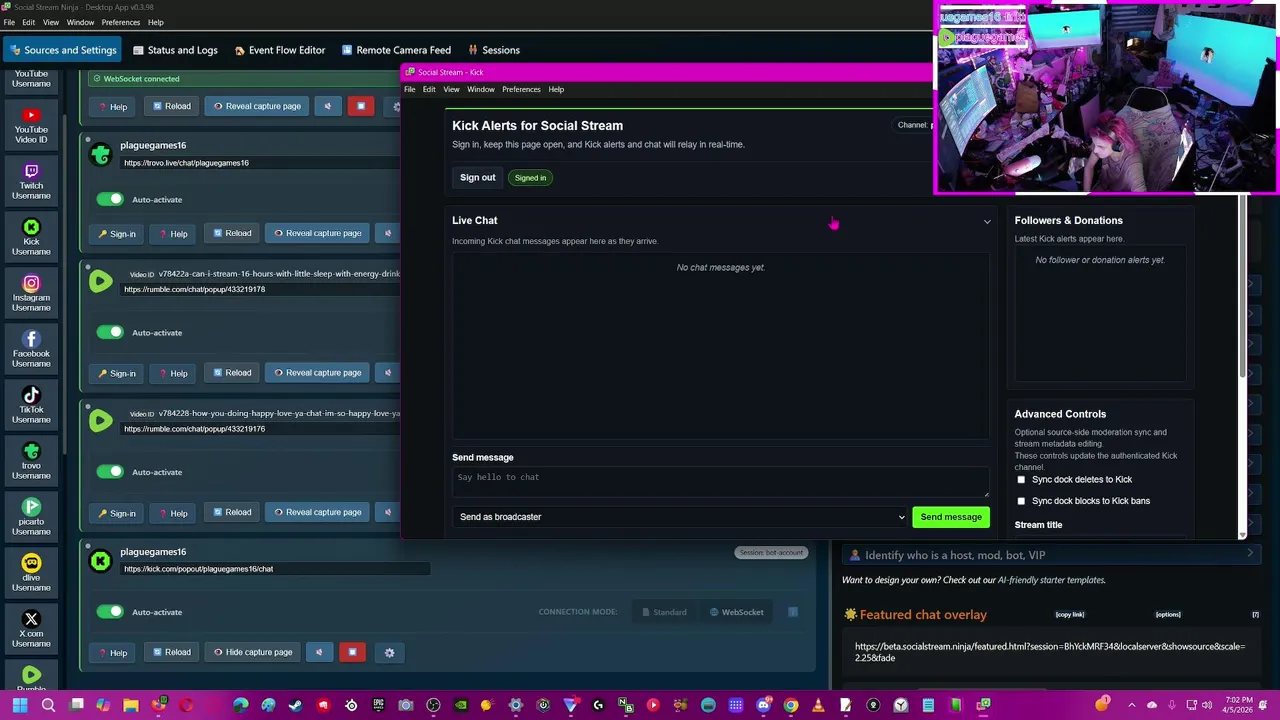This screenshot has width=1280, height=720.
Task: Open Chrome from the taskbar
Action: [x=790, y=705]
